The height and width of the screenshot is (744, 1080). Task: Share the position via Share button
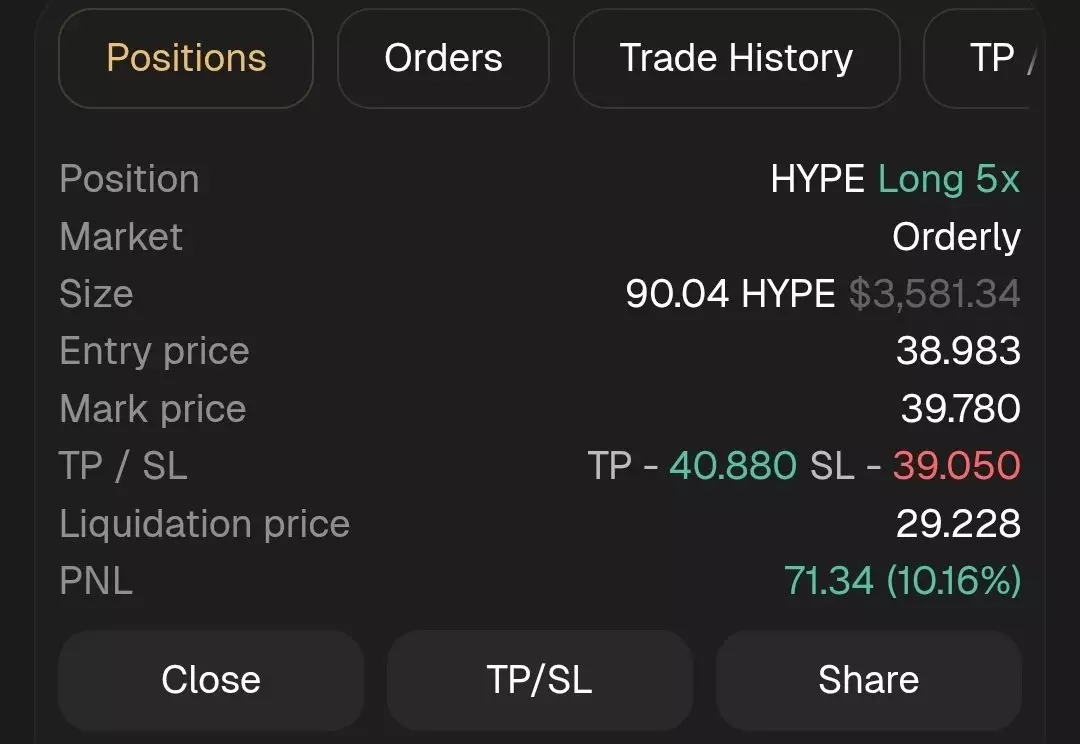click(x=868, y=680)
